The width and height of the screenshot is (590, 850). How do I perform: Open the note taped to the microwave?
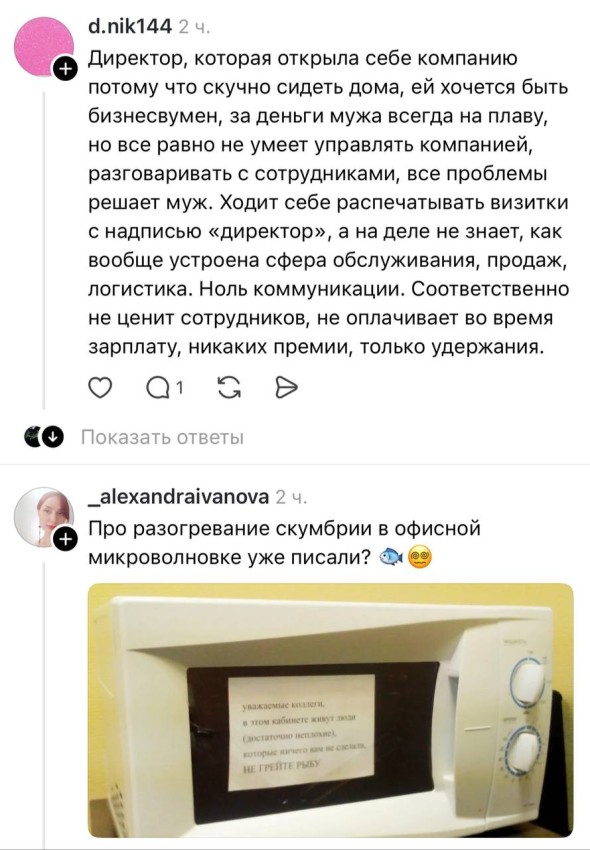302,732
